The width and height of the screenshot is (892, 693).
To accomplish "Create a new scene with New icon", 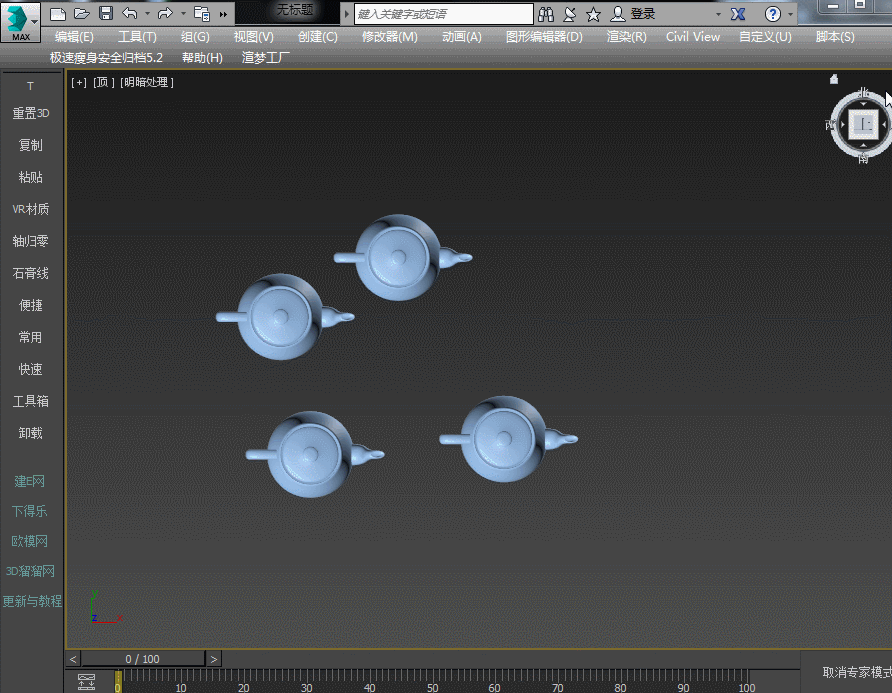I will click(x=58, y=14).
